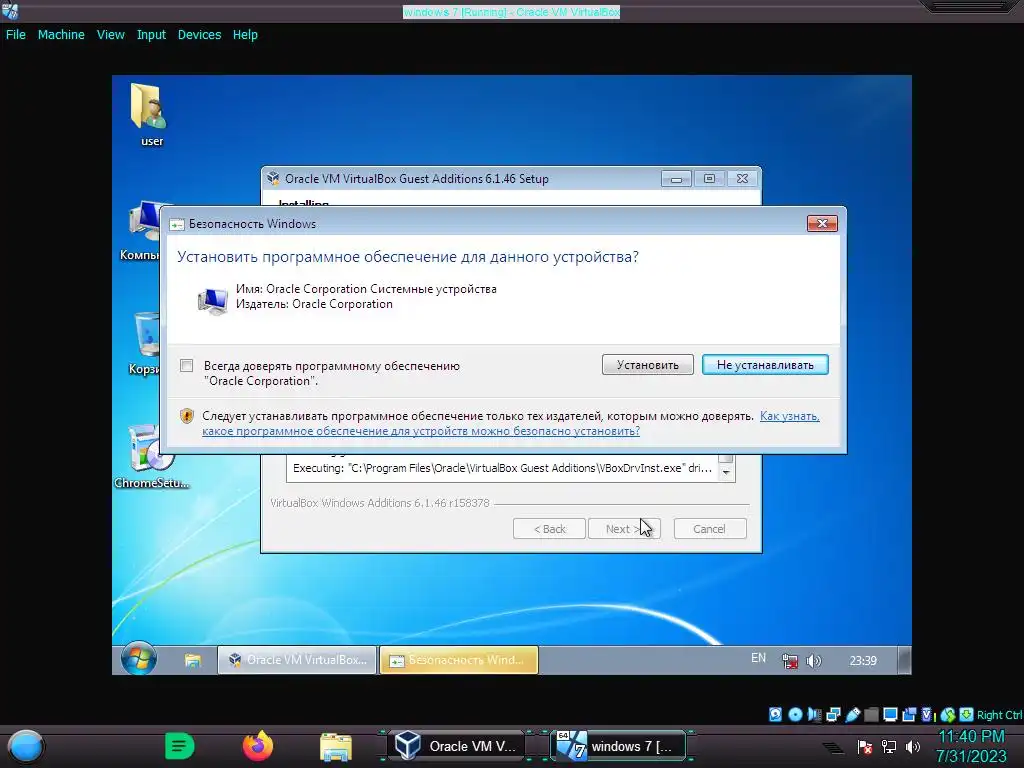Open the Windows 7 guest Start orb

pyautogui.click(x=138, y=659)
